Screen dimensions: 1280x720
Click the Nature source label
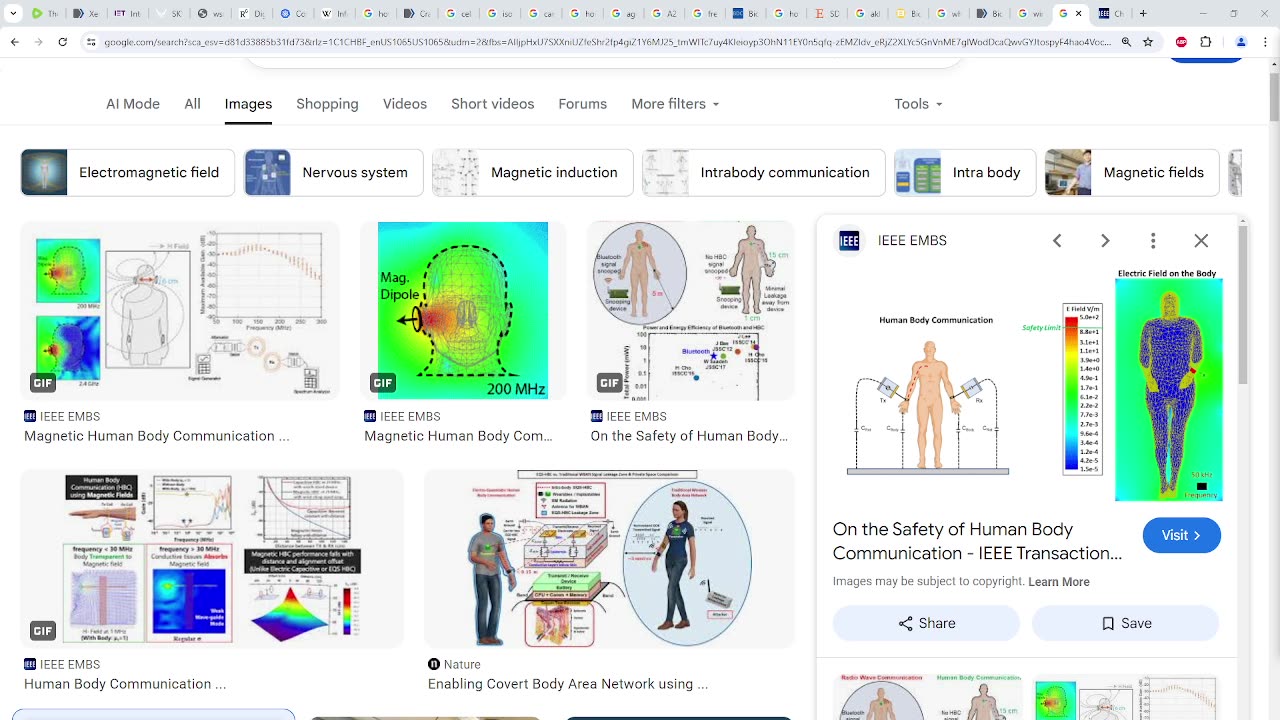point(462,664)
